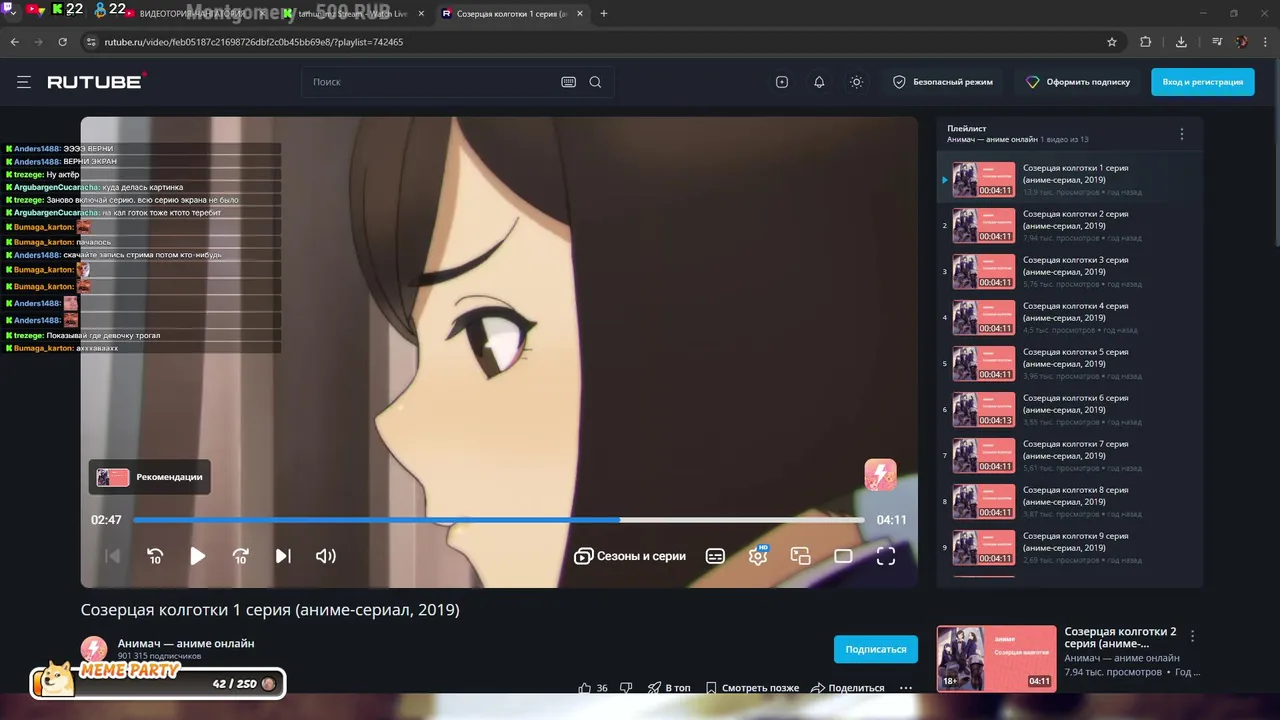Open the Rutube hamburger menu

click(x=24, y=82)
